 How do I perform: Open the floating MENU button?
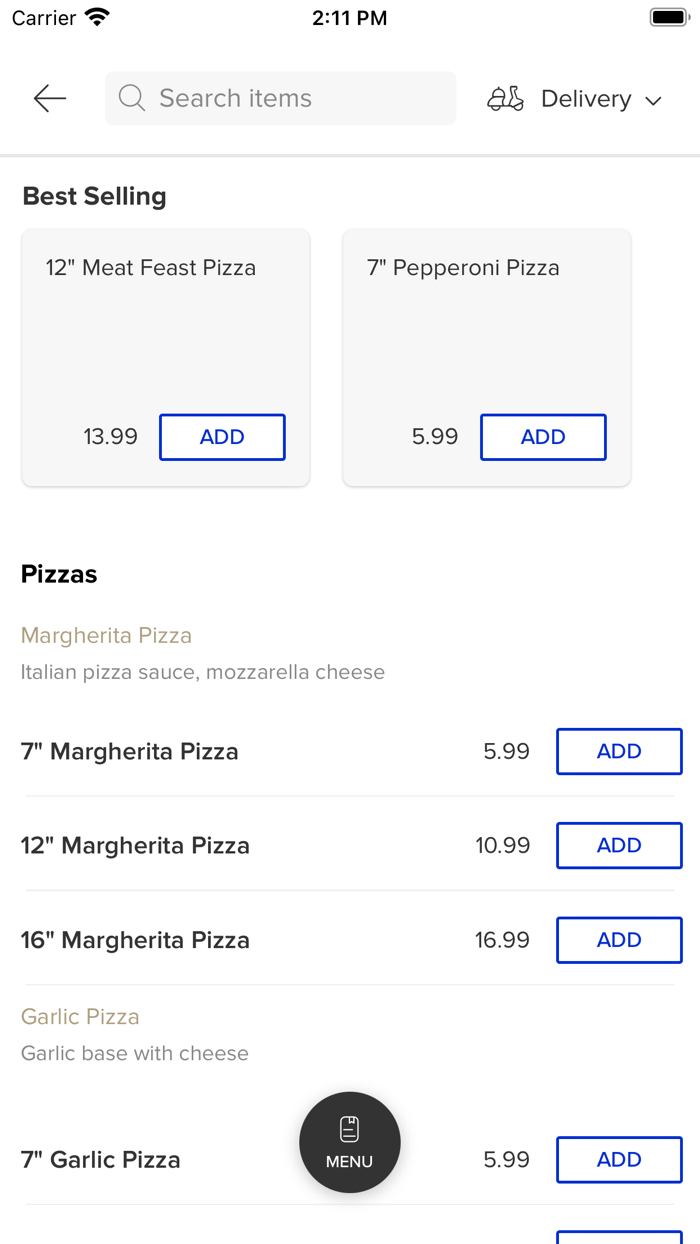[x=349, y=1142]
